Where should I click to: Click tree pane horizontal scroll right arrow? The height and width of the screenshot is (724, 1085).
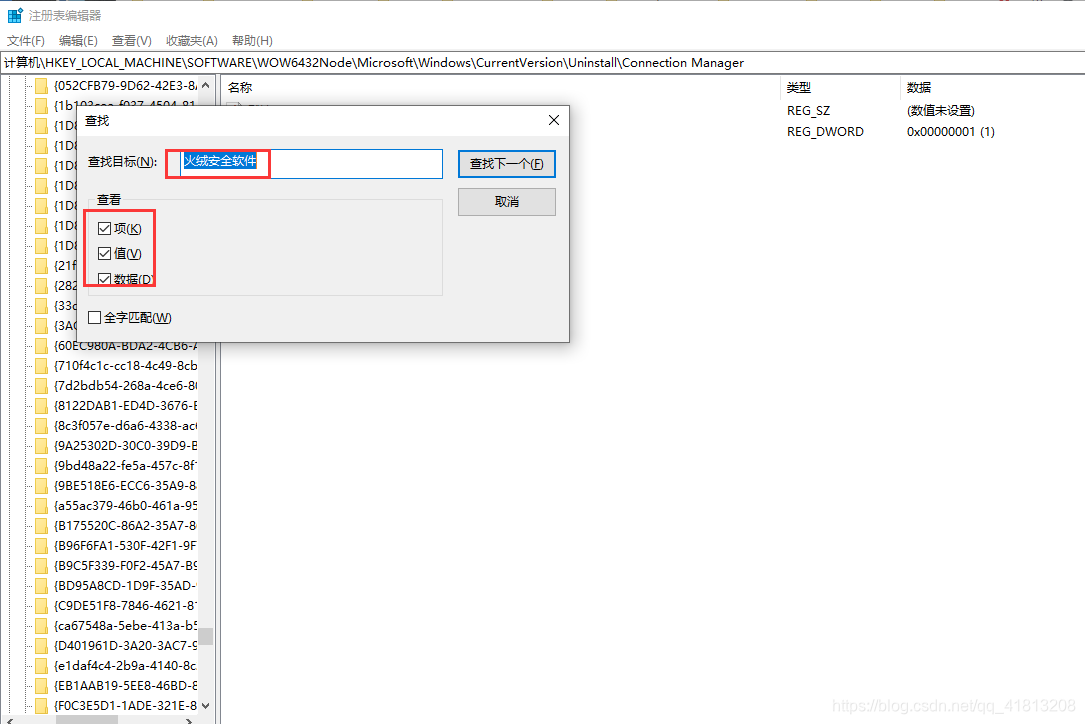point(189,721)
